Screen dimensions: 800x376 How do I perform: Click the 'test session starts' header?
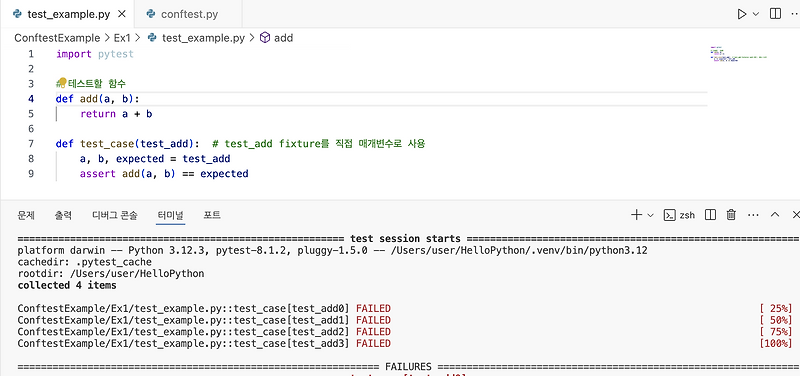[x=406, y=238]
